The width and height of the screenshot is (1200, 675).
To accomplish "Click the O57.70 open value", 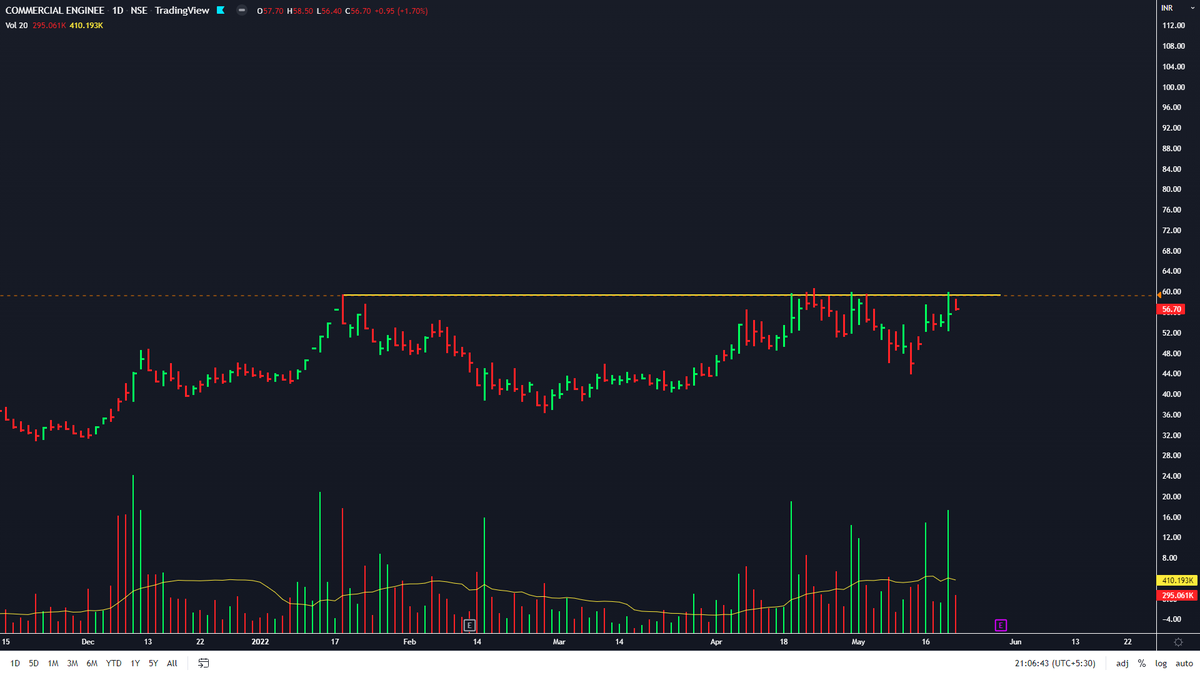I will tap(270, 10).
